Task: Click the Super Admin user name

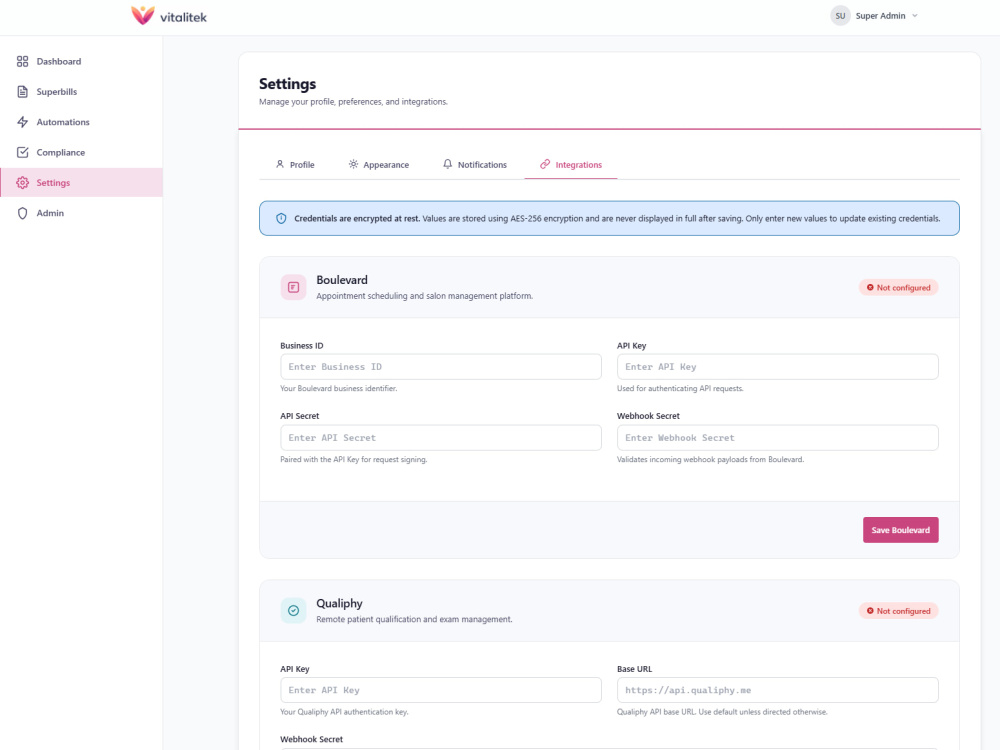Action: [880, 16]
